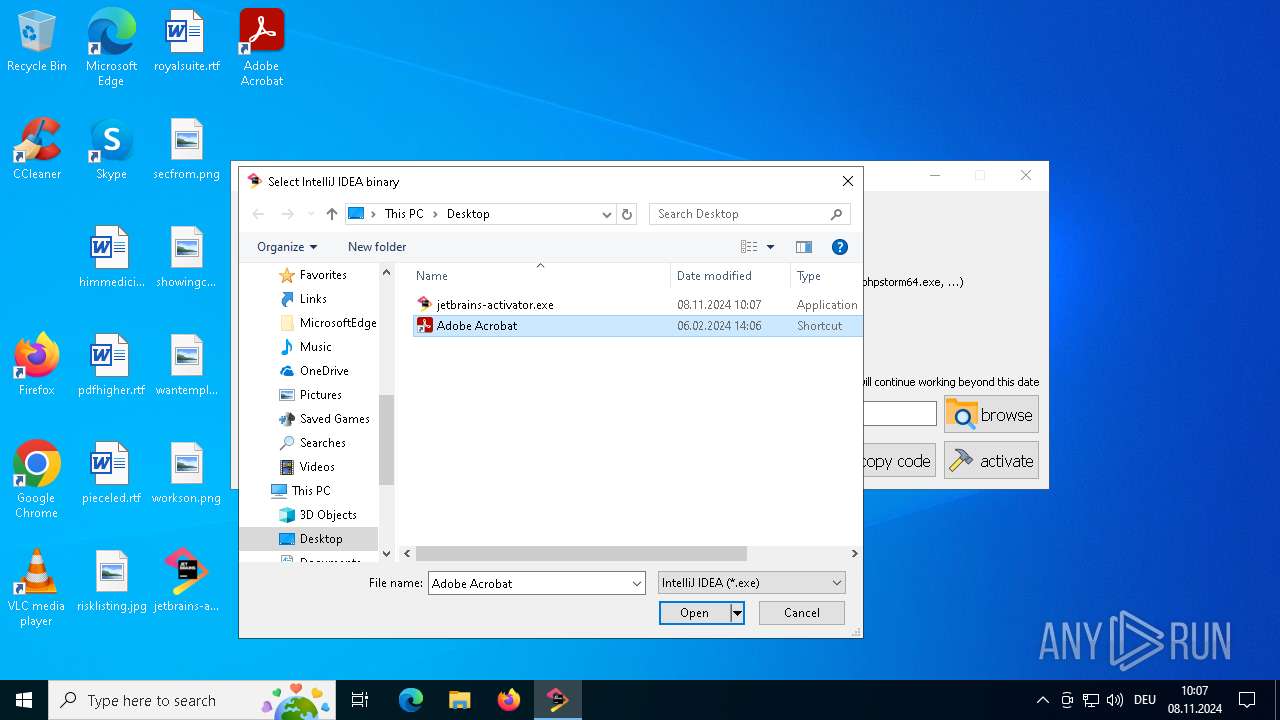Open the Recycle Bin desktop icon

click(x=37, y=42)
